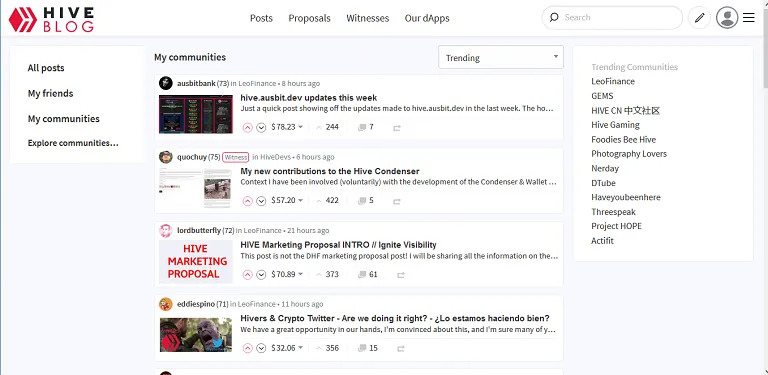Open eddiespino's avatar

point(166,304)
